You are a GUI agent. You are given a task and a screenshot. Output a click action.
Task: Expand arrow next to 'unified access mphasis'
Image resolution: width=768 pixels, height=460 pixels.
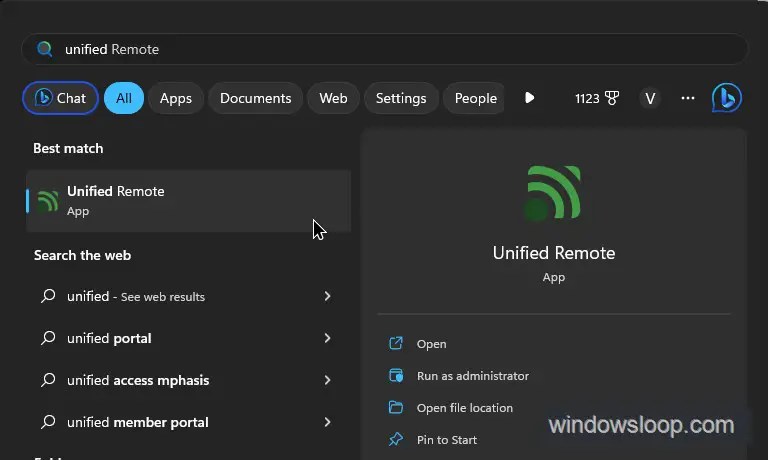coord(327,381)
